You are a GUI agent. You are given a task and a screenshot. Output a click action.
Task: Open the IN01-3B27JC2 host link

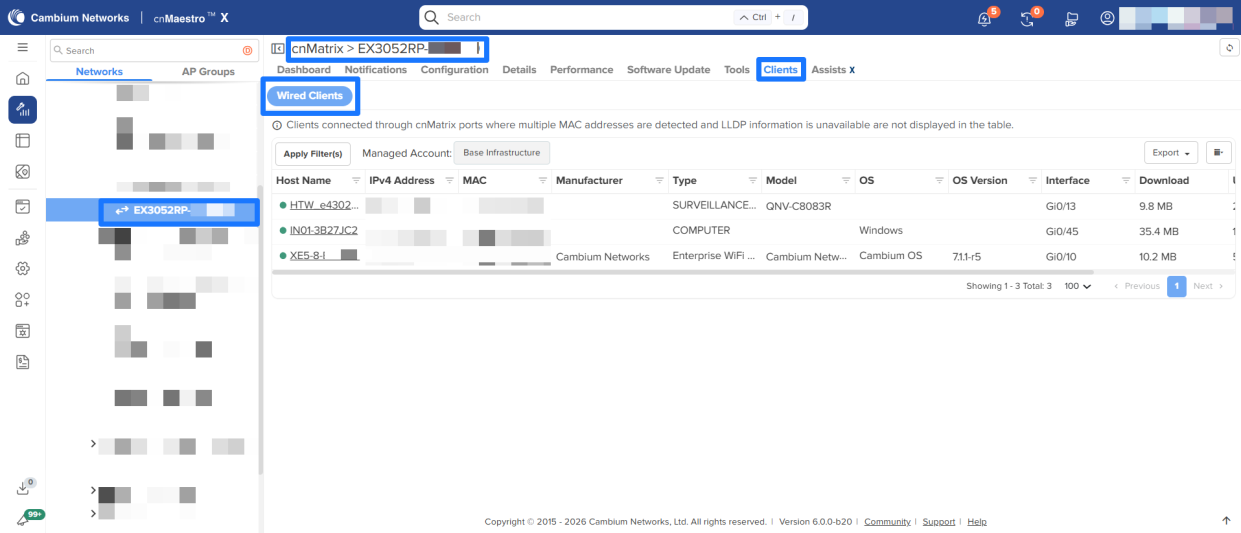click(x=323, y=231)
